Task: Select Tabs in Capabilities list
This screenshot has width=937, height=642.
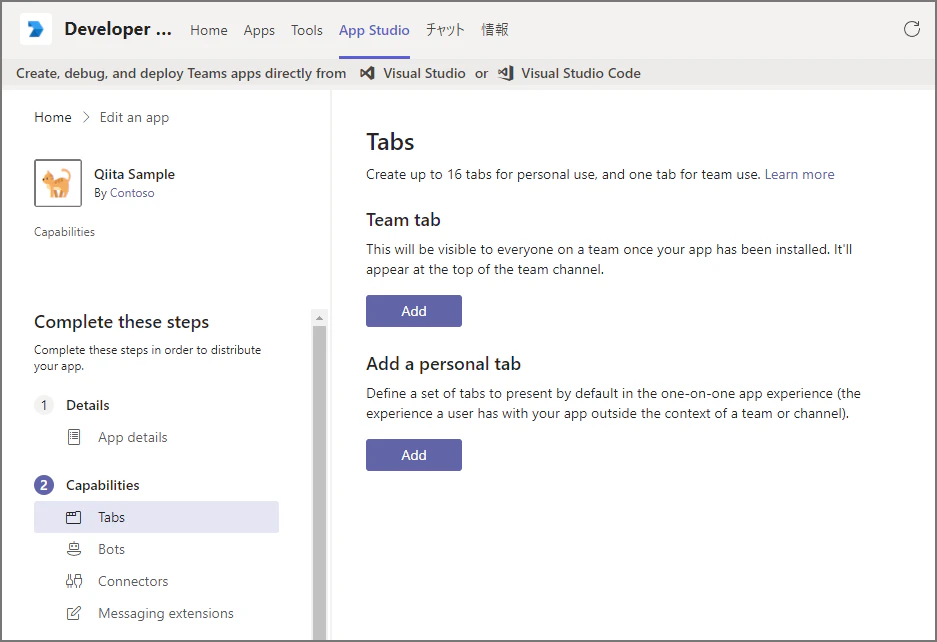Action: (157, 517)
